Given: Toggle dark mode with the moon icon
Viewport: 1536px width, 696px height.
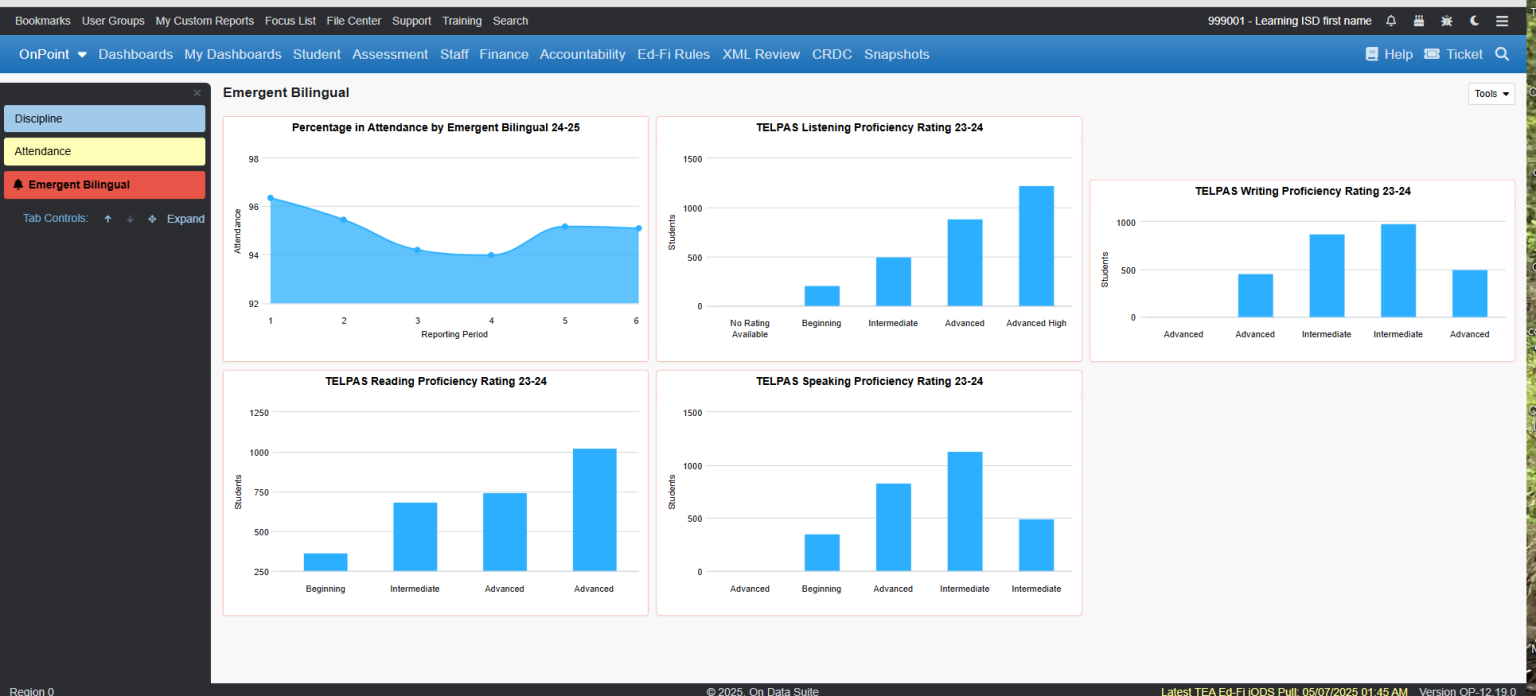Looking at the screenshot, I should [1473, 20].
